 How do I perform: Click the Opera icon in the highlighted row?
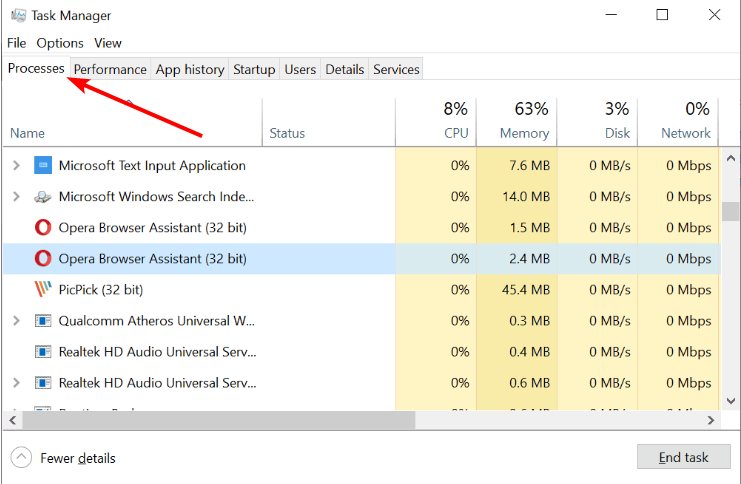click(x=43, y=259)
